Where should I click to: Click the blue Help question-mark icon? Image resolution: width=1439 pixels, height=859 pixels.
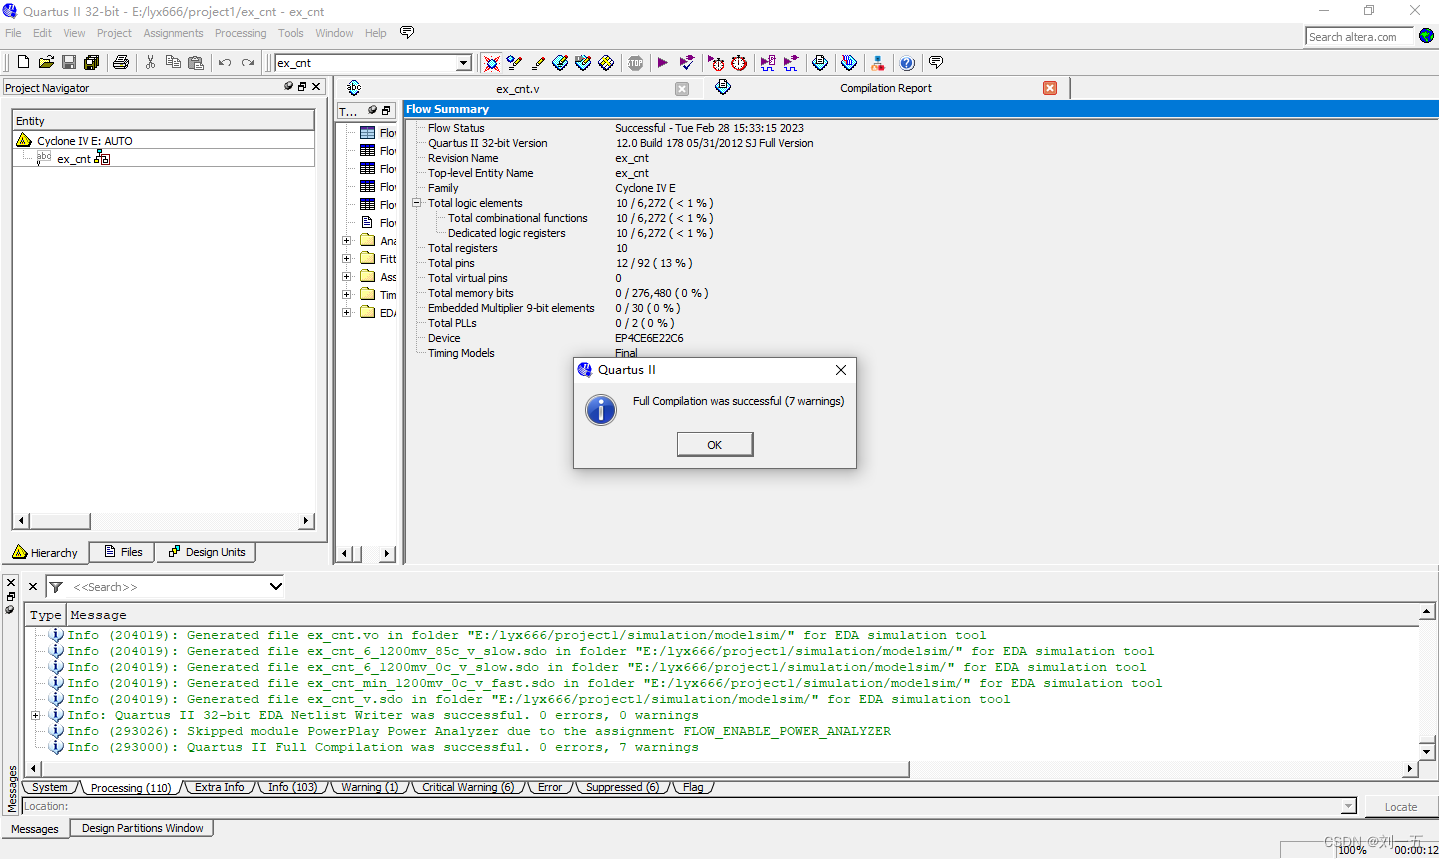[907, 63]
